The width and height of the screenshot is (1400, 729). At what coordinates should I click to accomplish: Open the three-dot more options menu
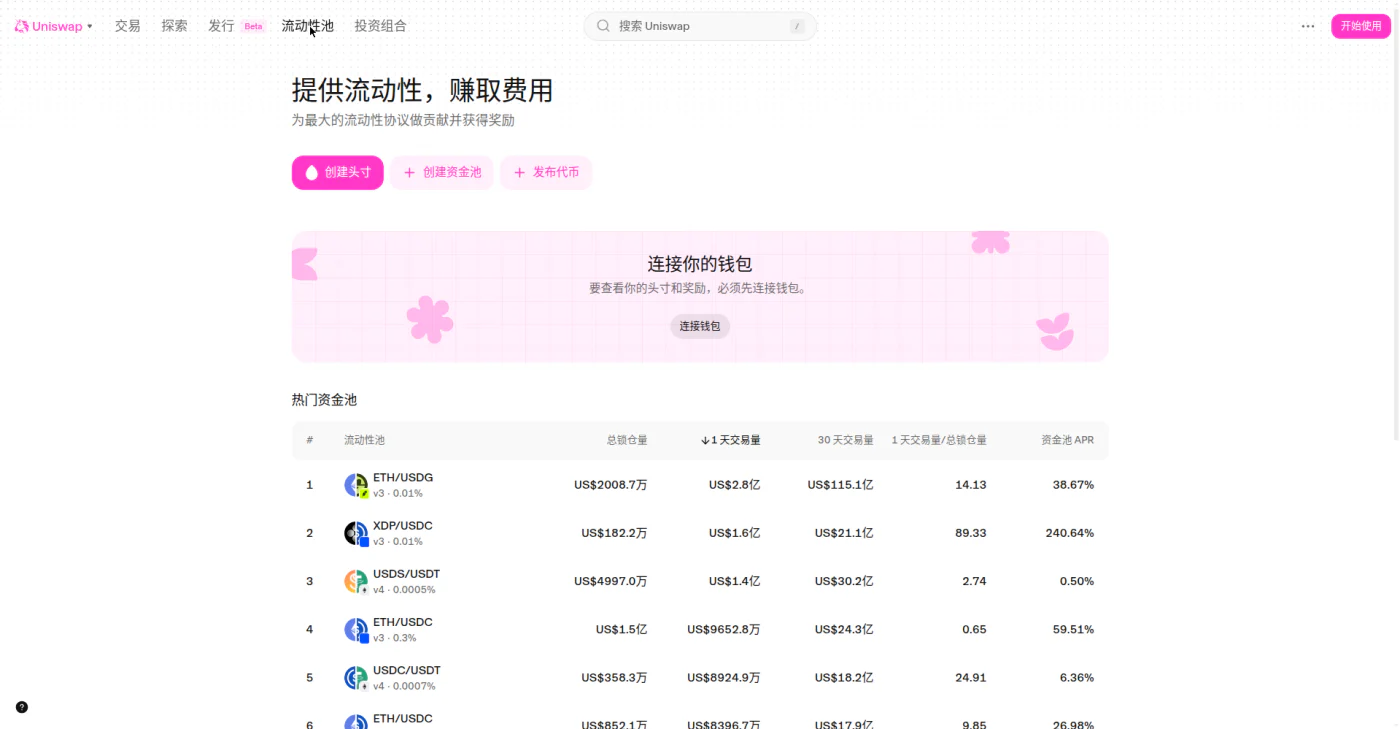tap(1308, 26)
